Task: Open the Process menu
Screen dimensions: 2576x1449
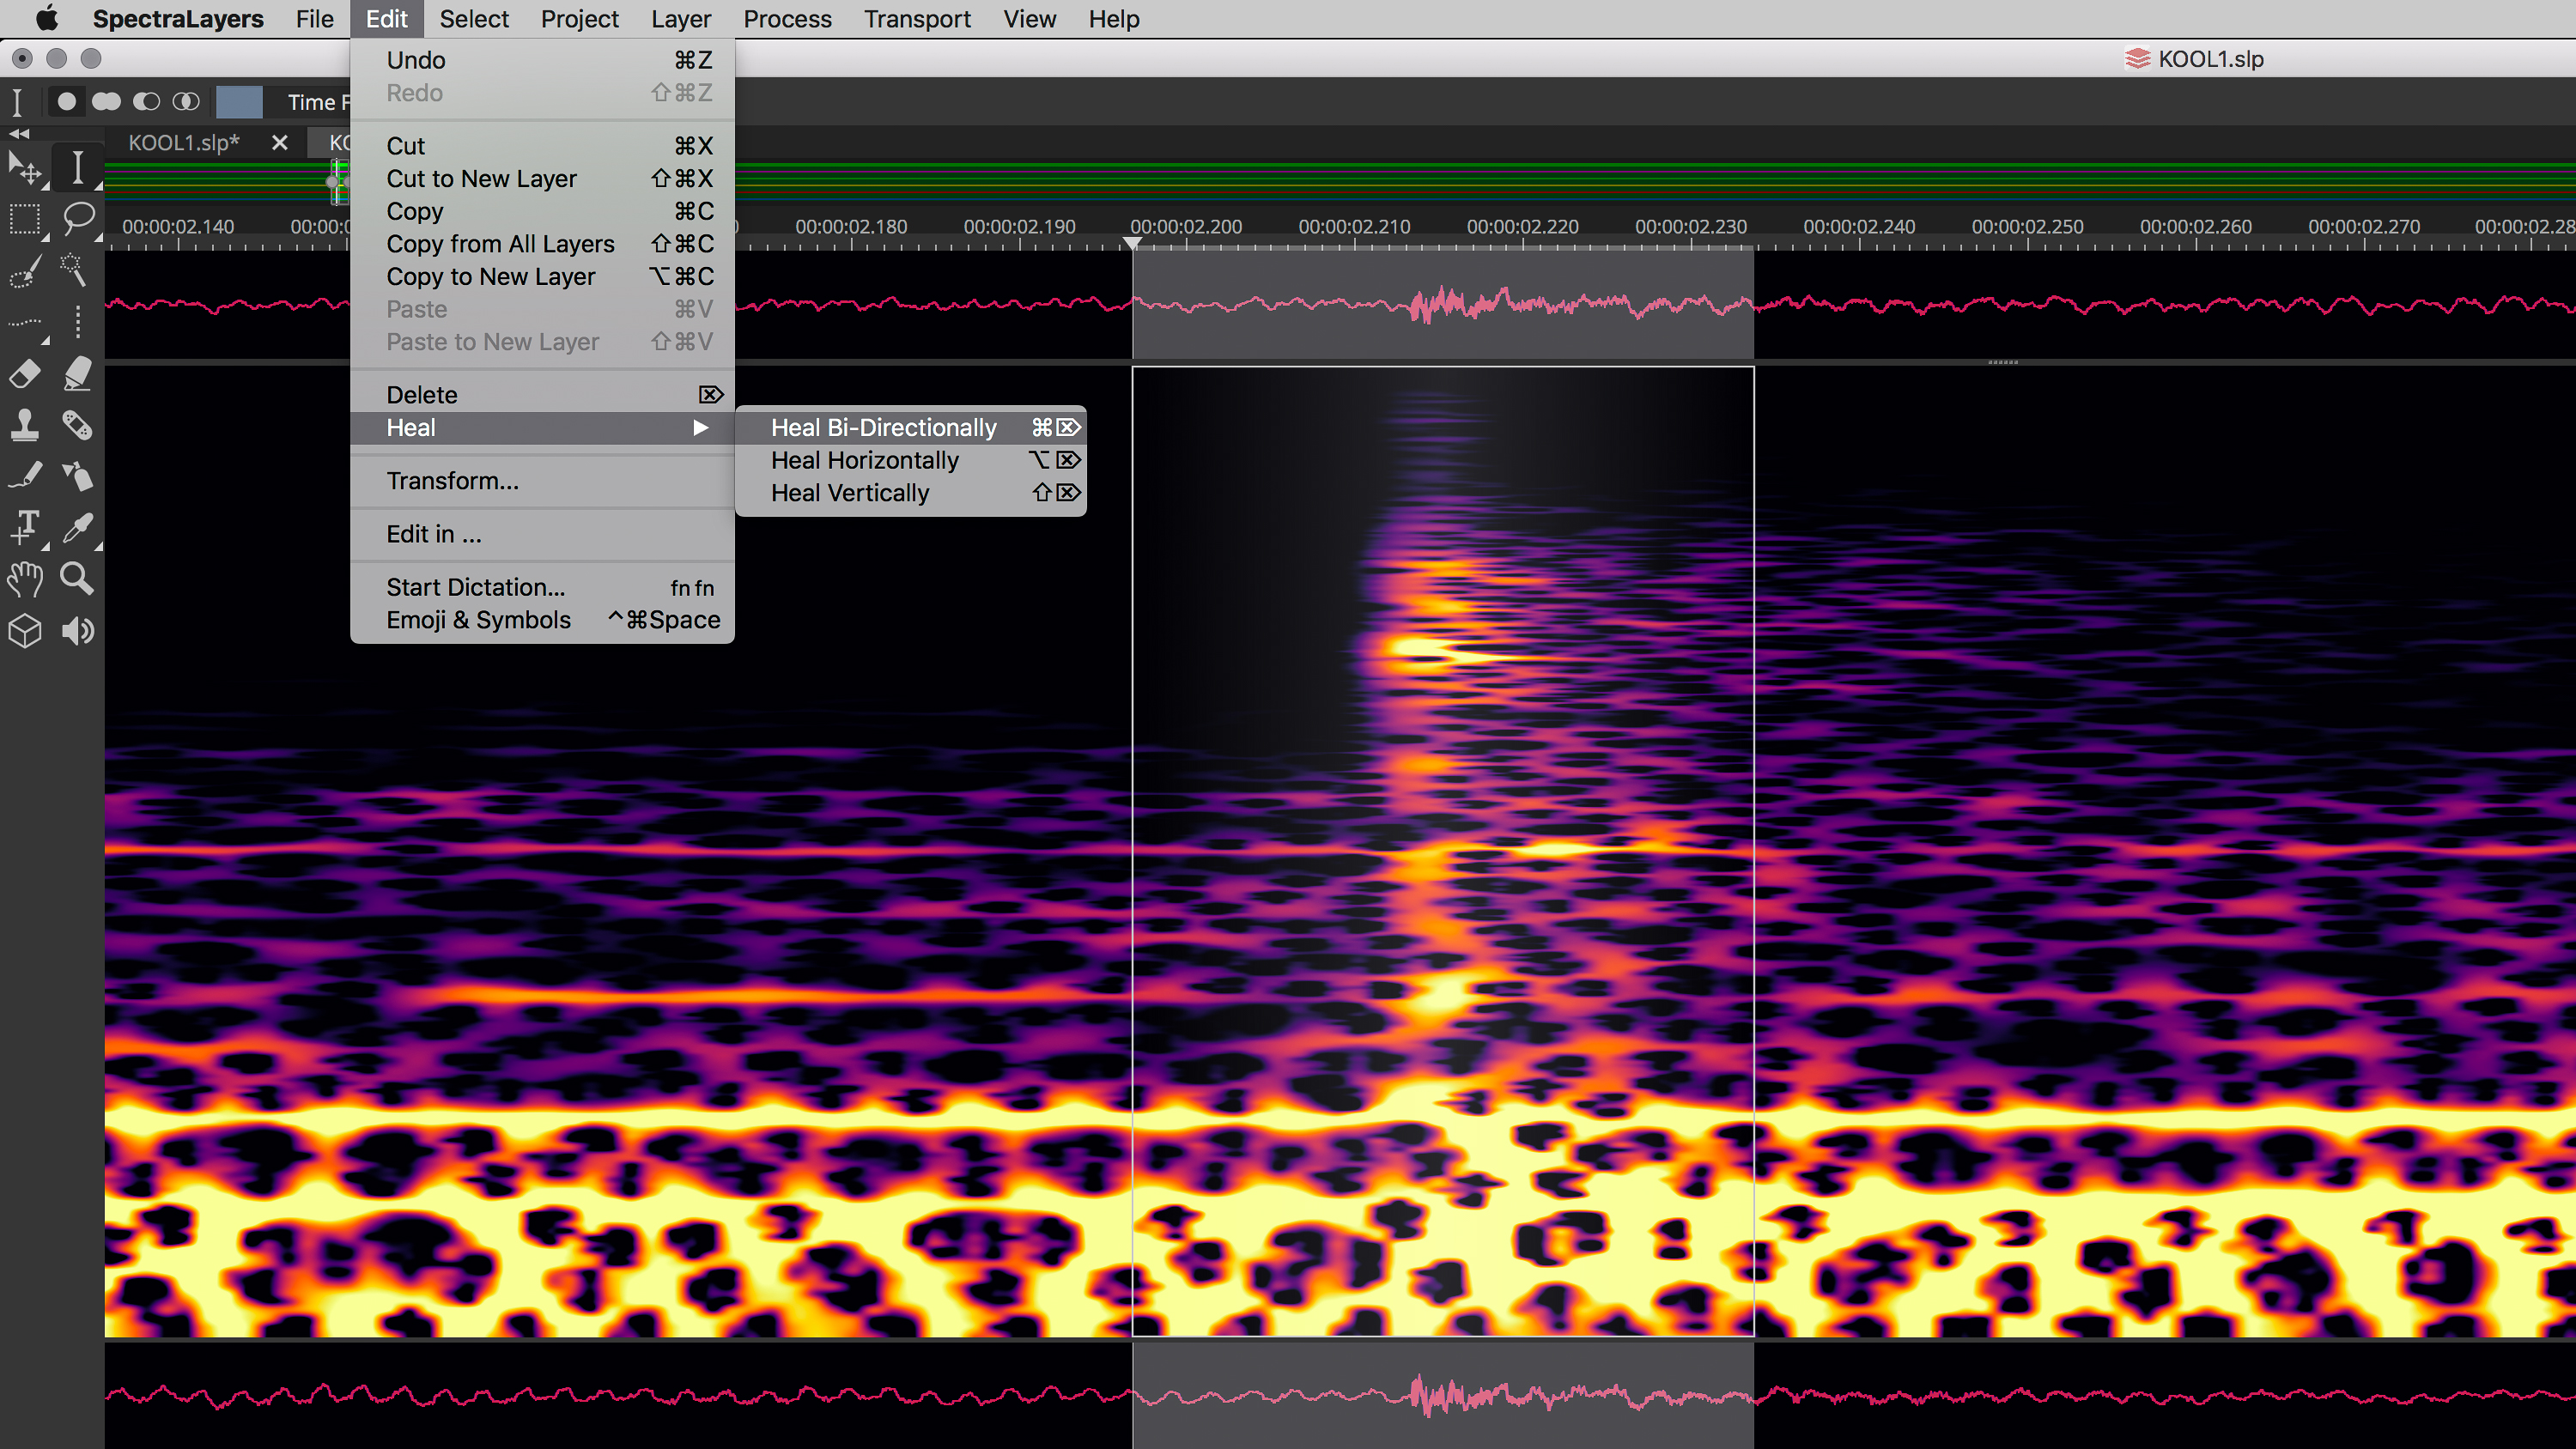Action: click(x=787, y=19)
